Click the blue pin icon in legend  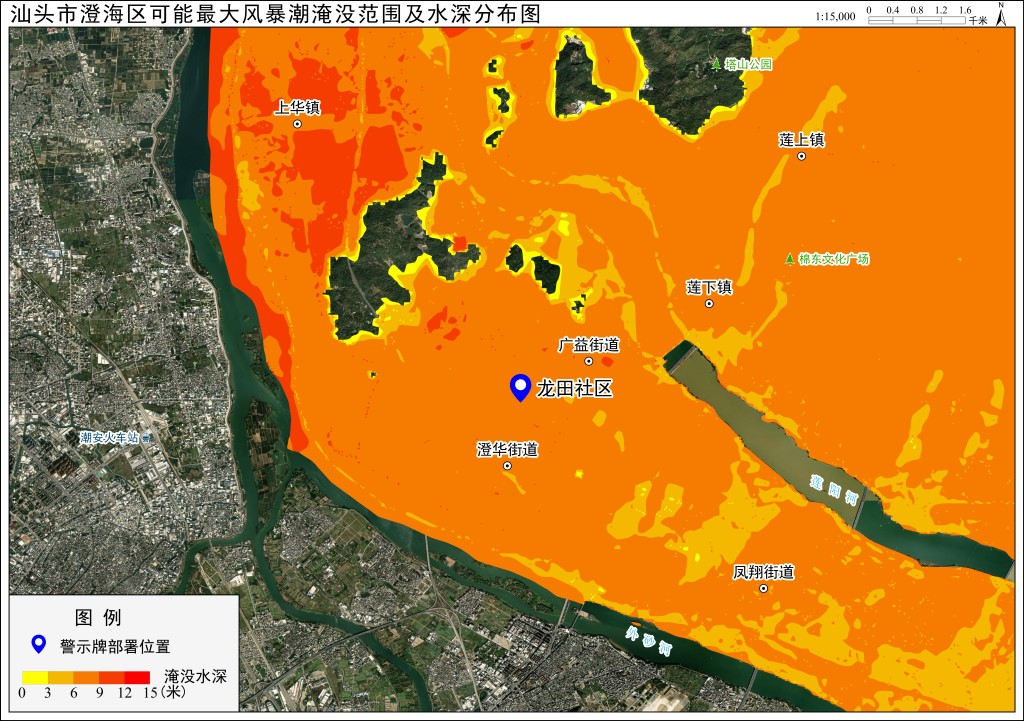(x=39, y=645)
